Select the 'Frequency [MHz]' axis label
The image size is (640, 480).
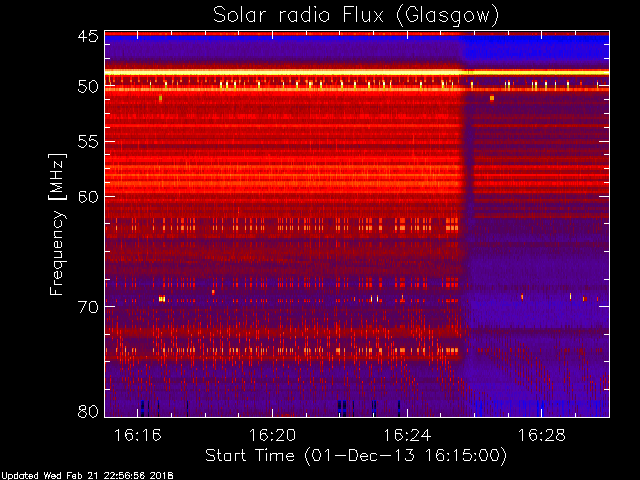57,224
